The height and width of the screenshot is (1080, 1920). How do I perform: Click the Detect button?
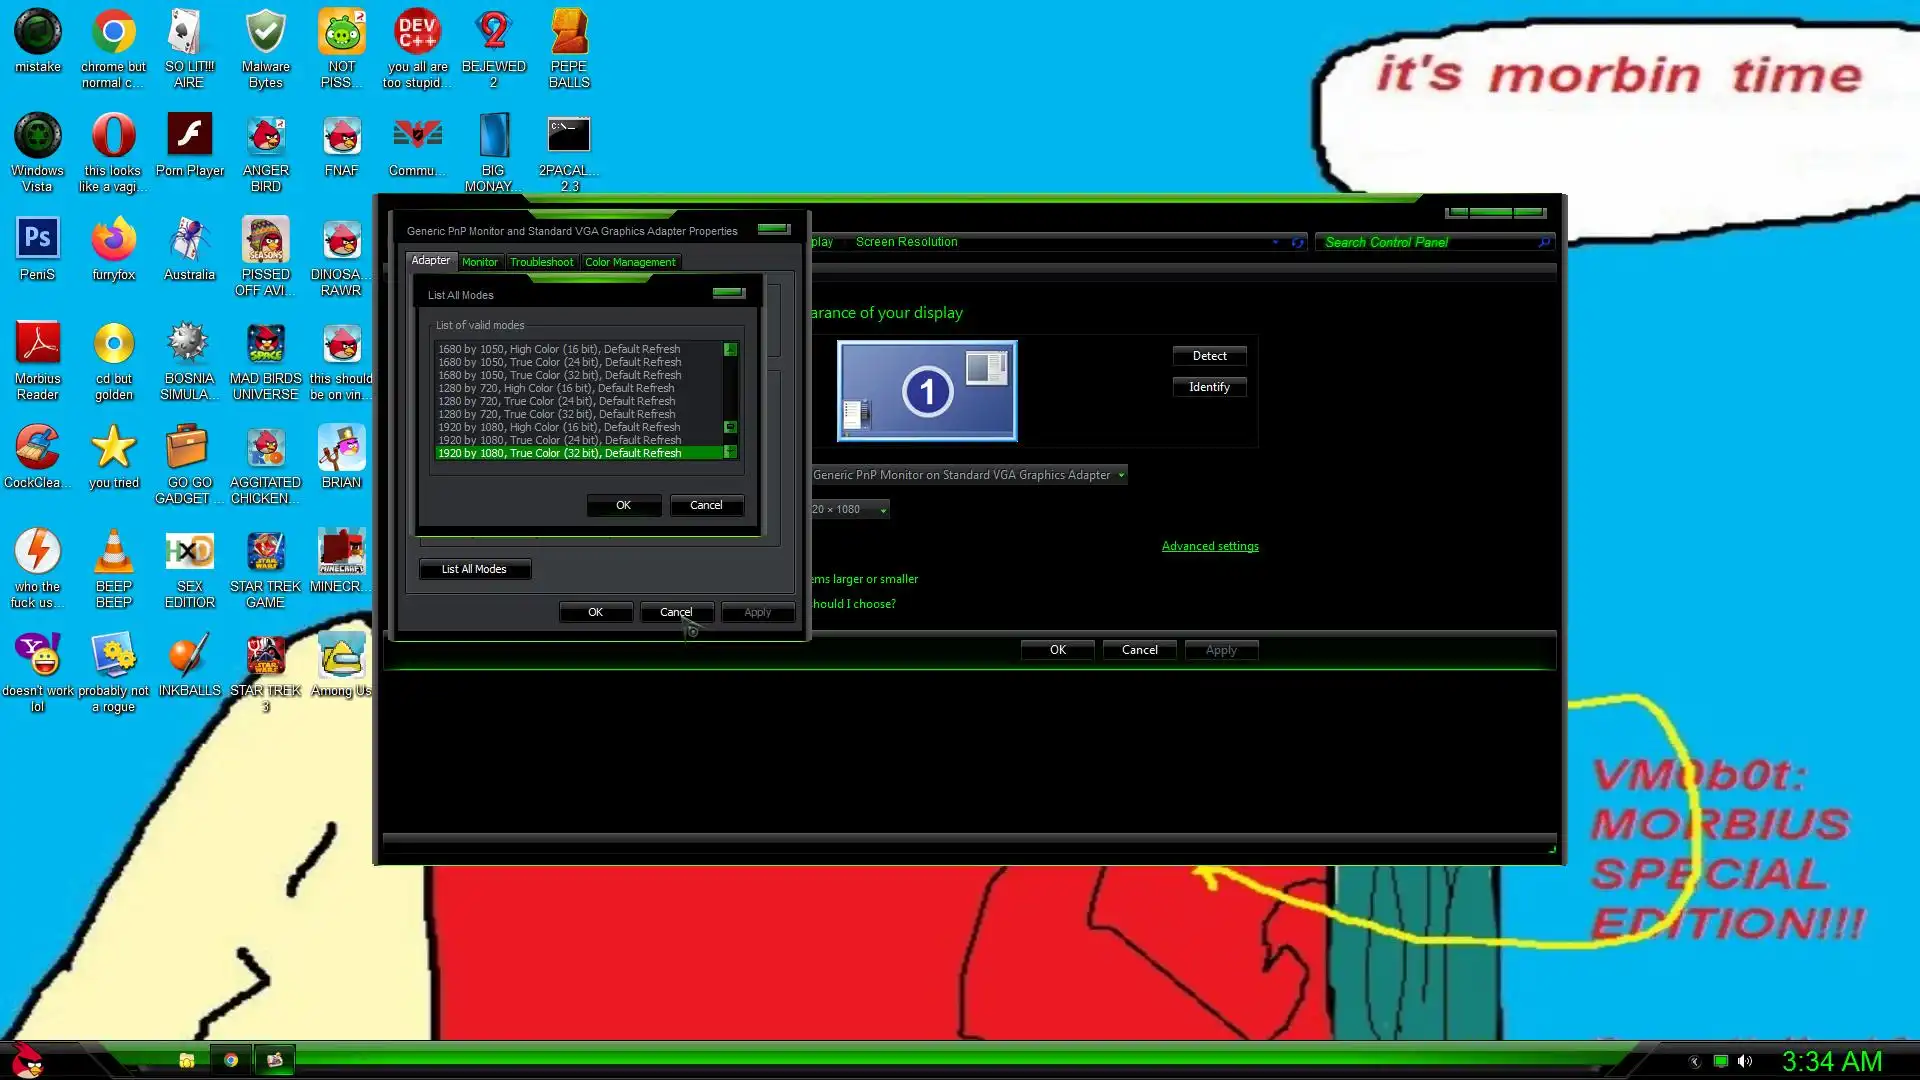(x=1209, y=356)
